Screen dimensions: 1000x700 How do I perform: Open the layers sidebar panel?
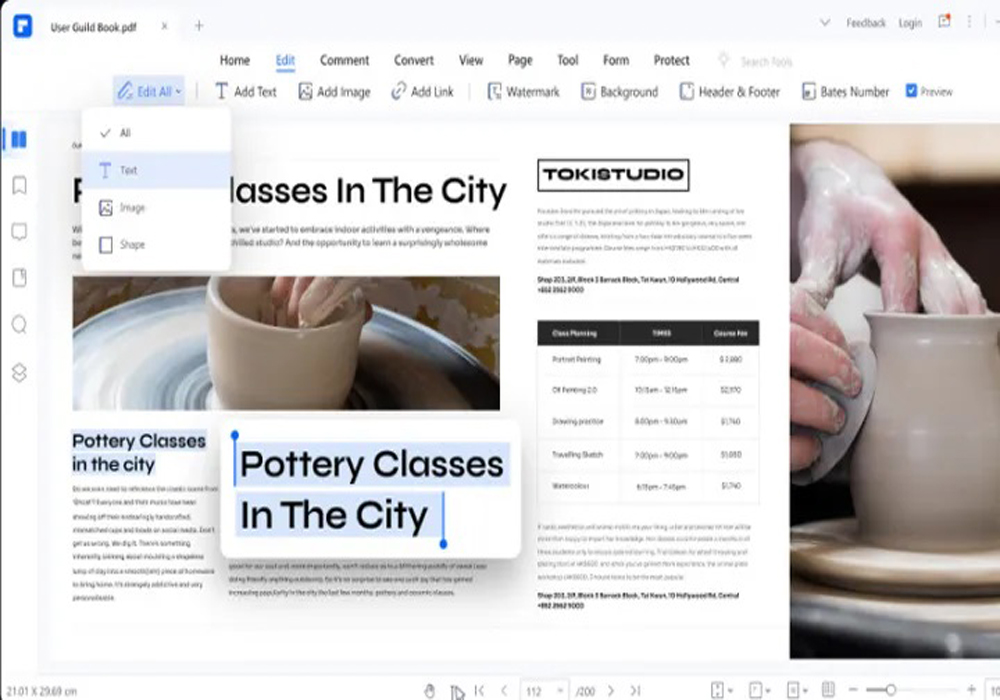tap(19, 372)
